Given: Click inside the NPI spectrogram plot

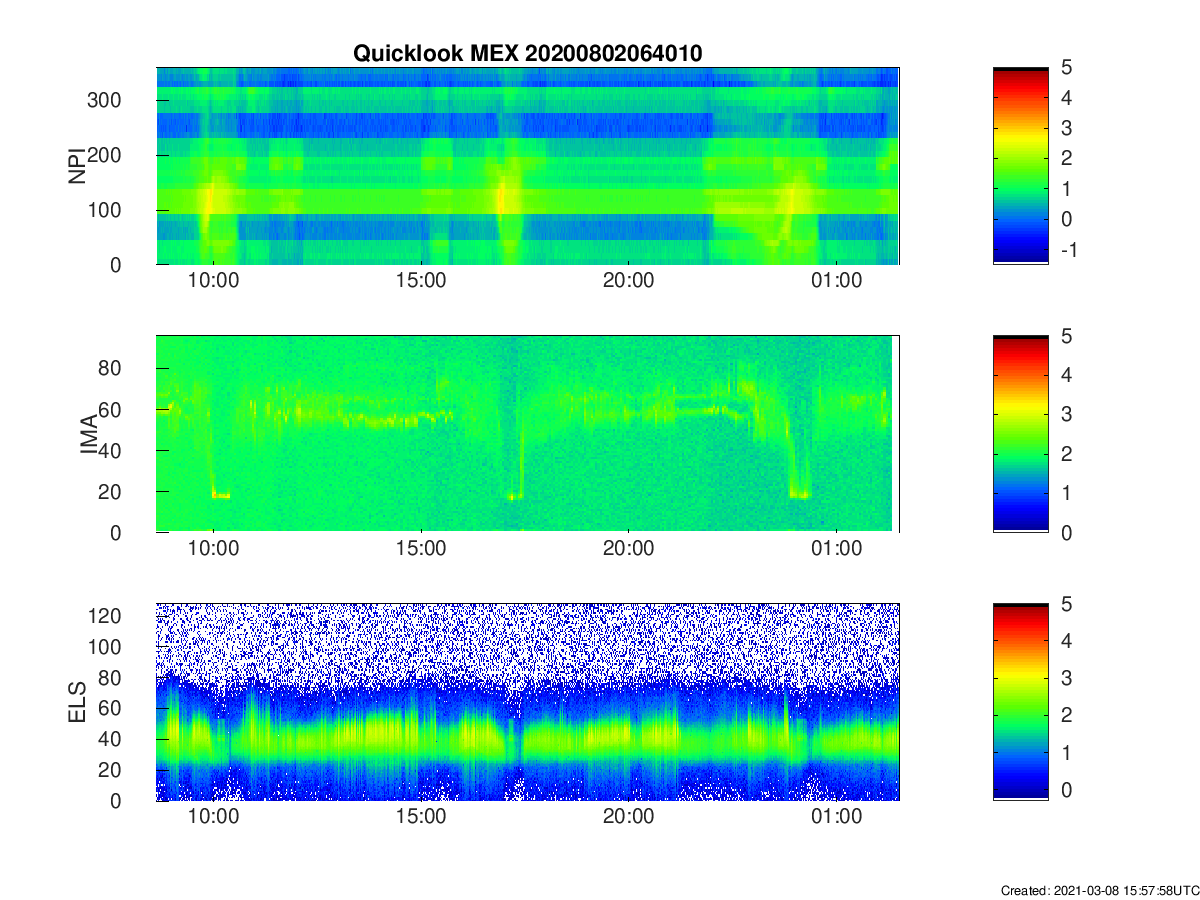Looking at the screenshot, I should [527, 166].
